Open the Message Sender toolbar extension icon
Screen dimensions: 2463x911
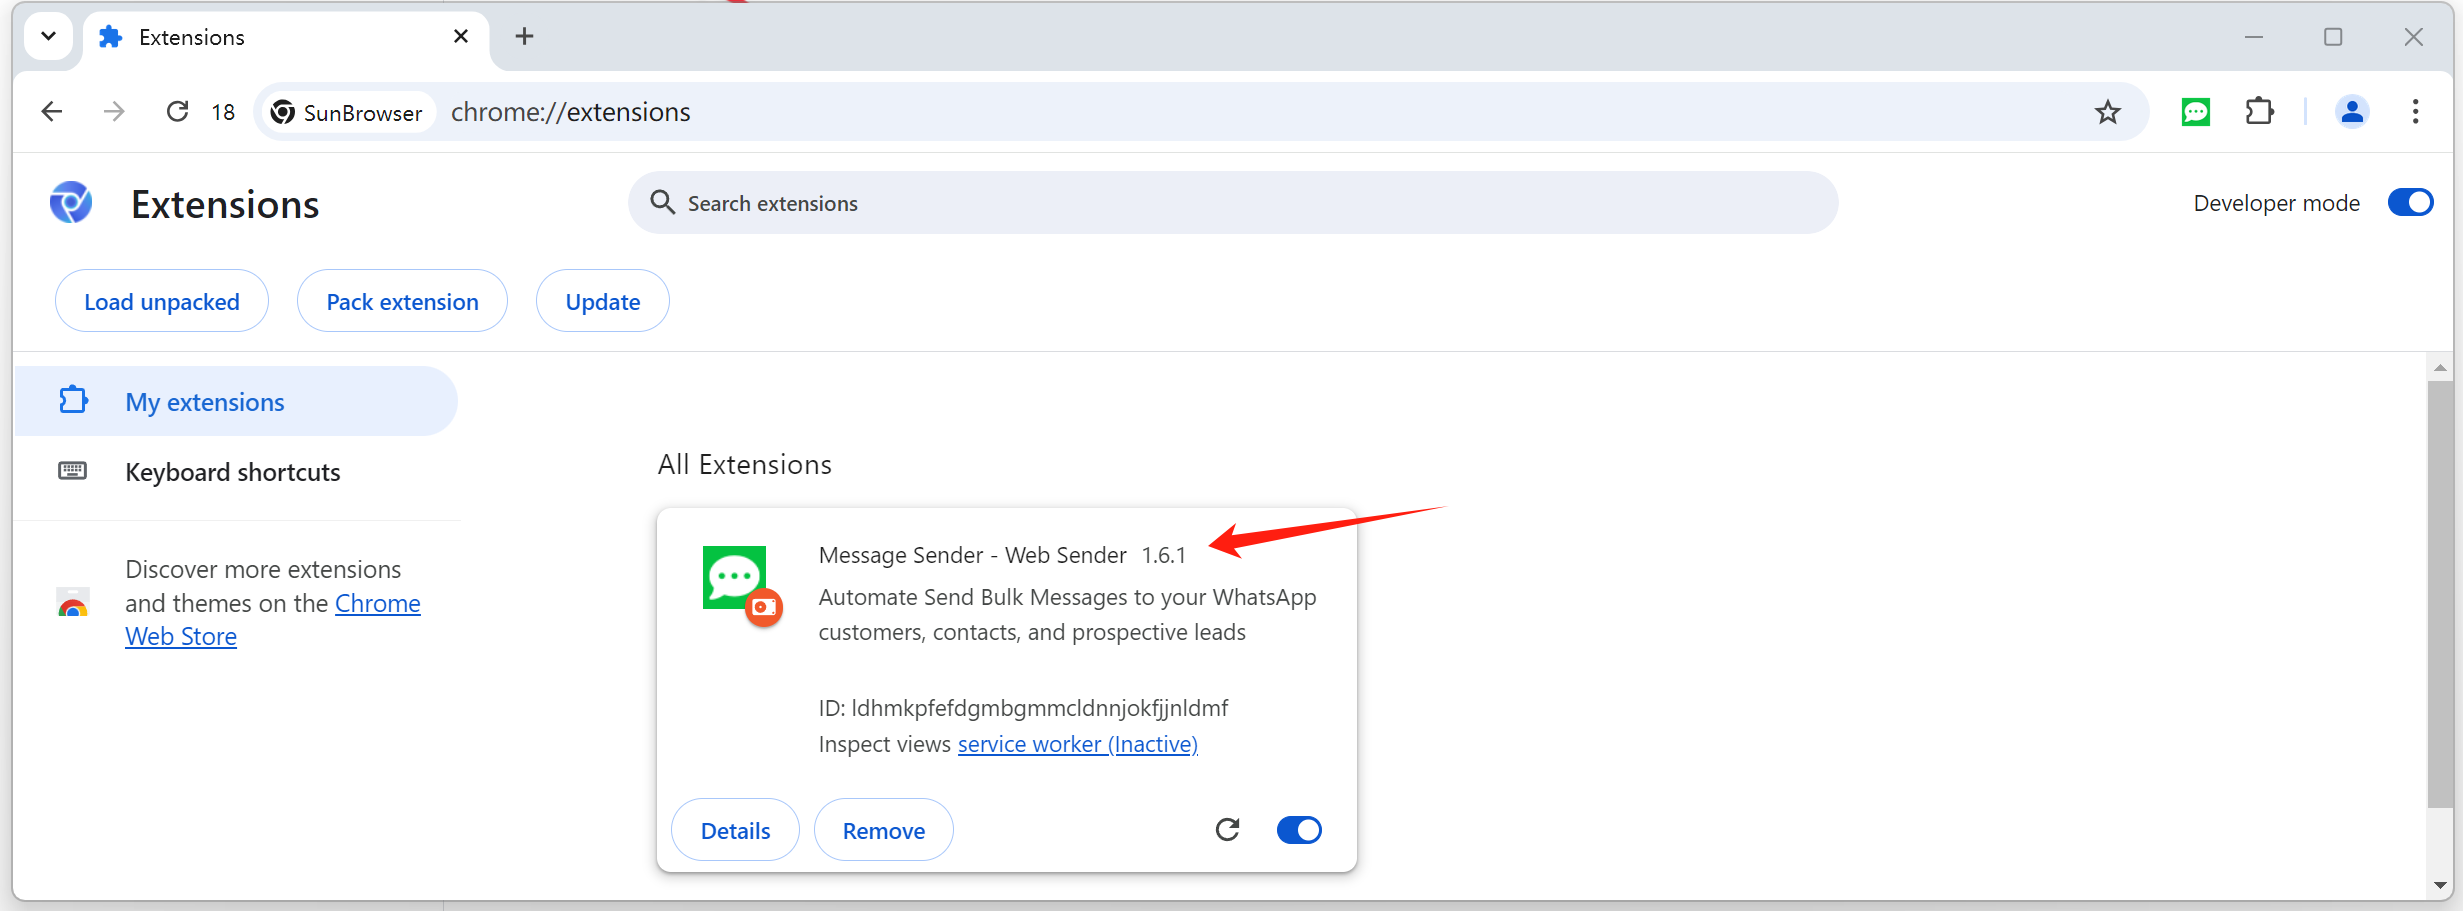pyautogui.click(x=2195, y=112)
